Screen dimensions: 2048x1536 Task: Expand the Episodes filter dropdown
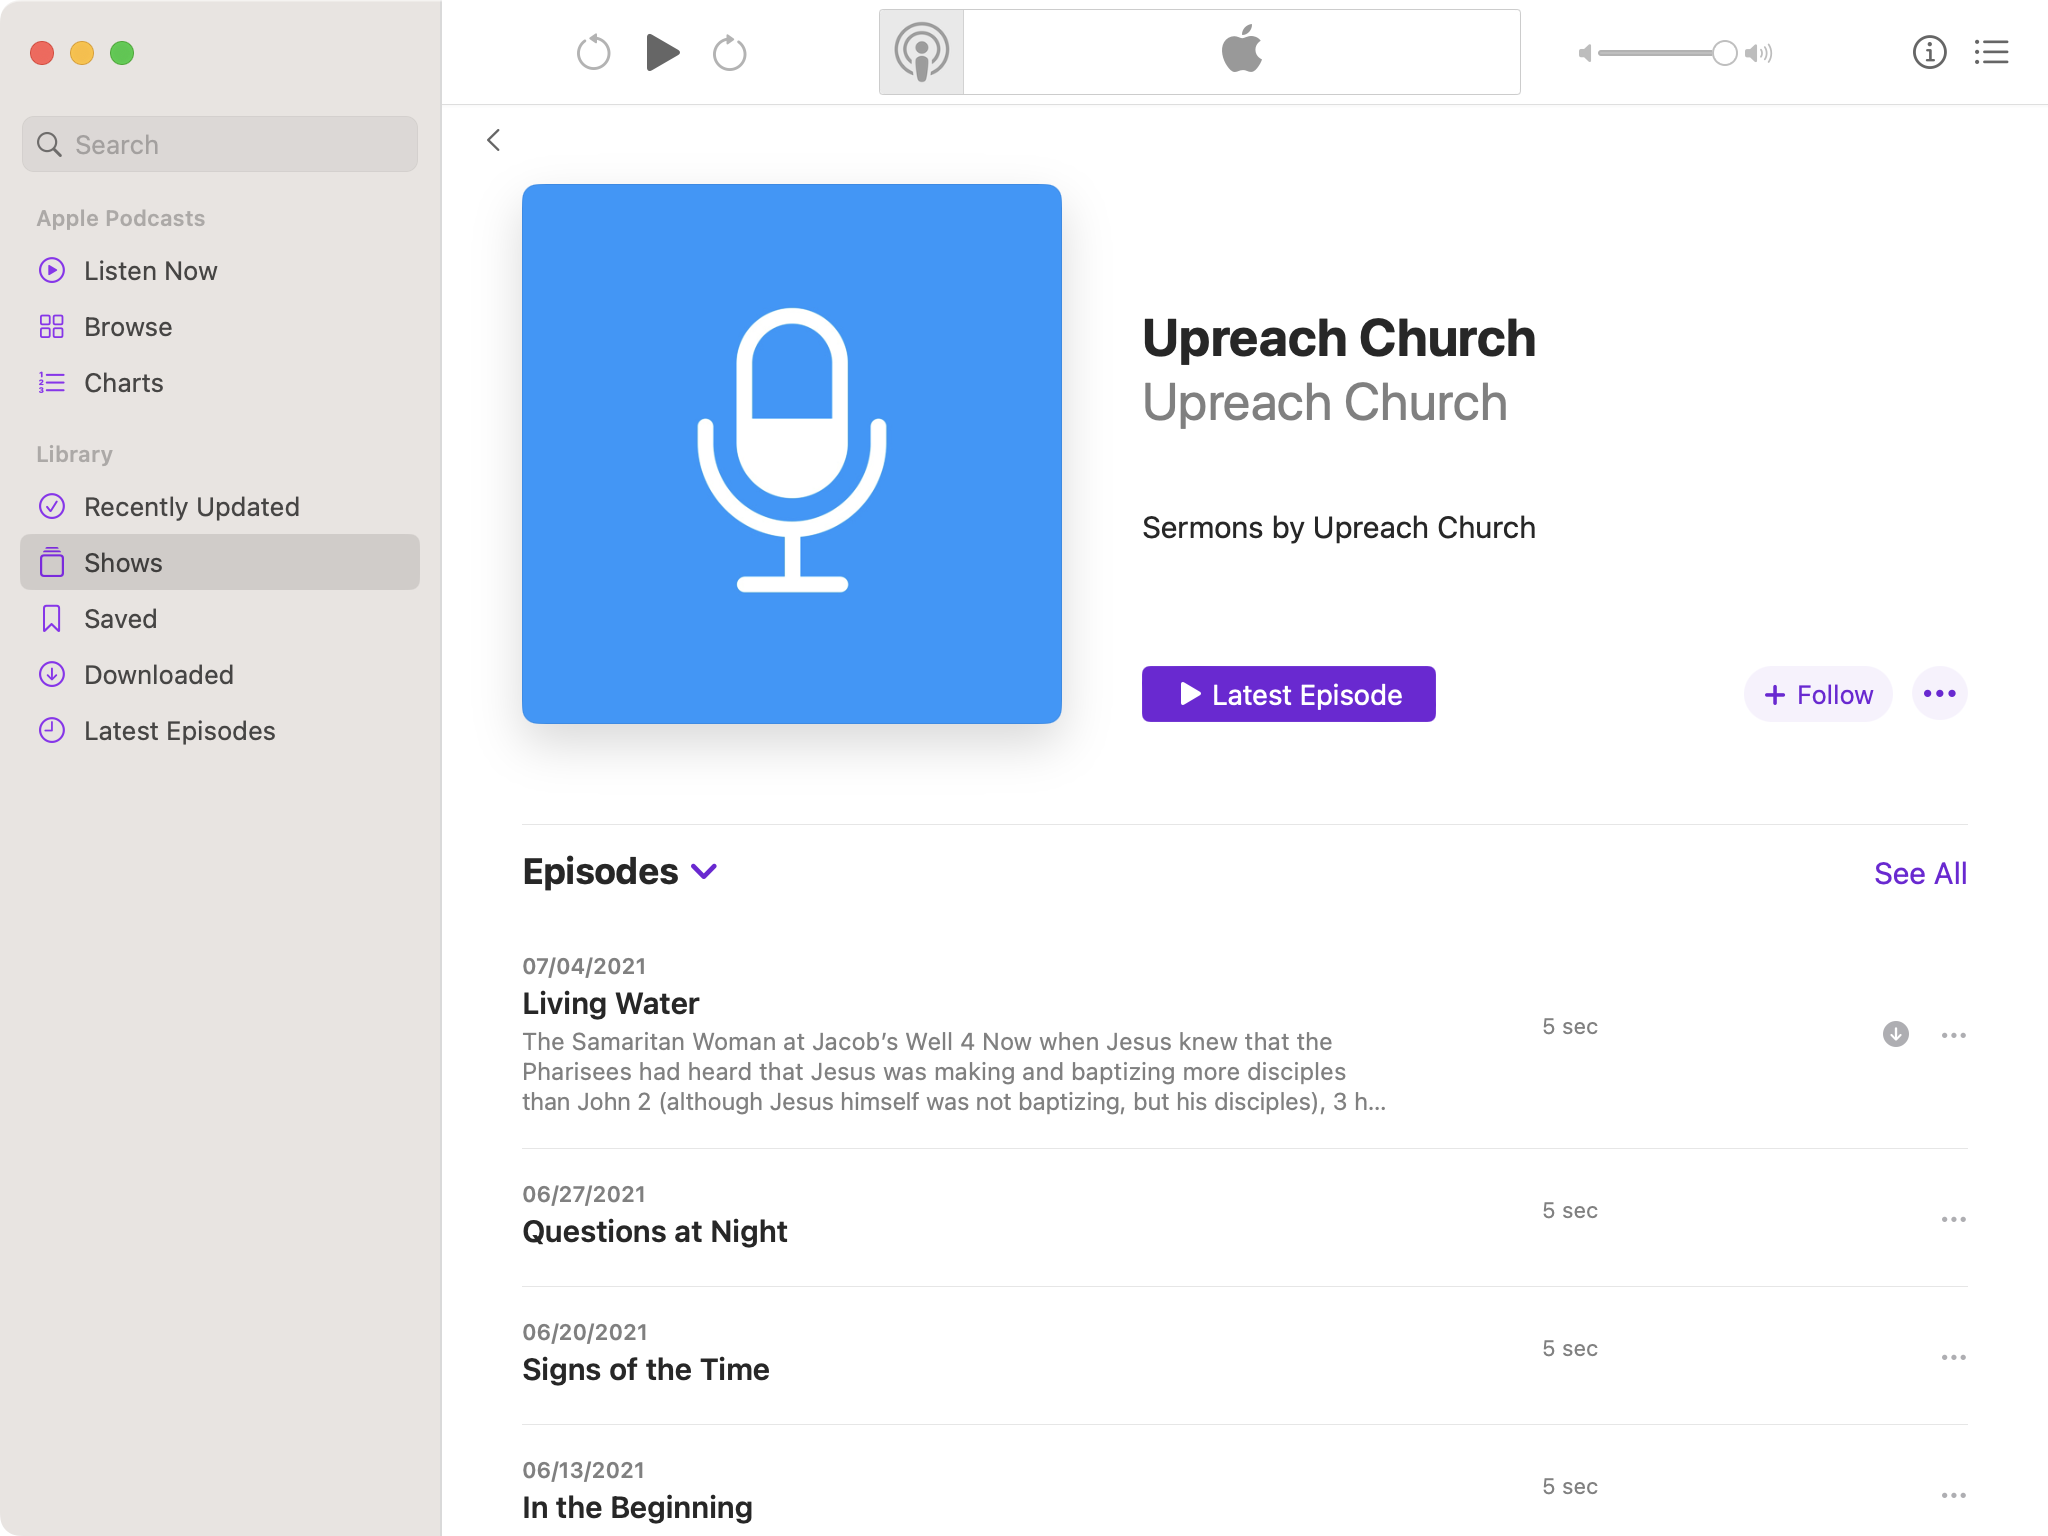[704, 872]
